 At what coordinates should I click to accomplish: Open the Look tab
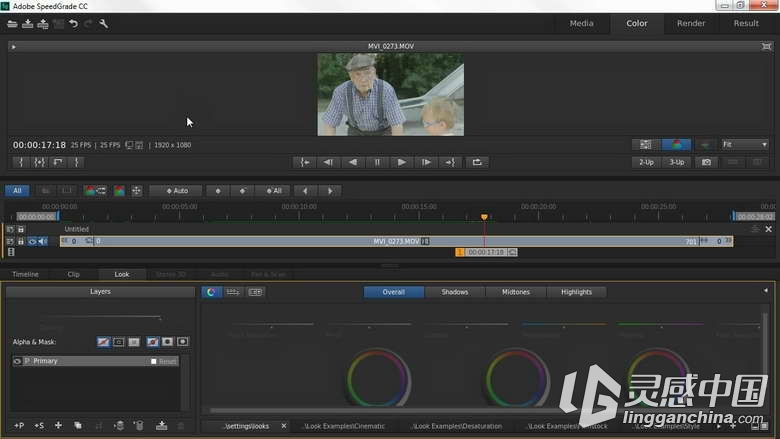[x=122, y=274]
